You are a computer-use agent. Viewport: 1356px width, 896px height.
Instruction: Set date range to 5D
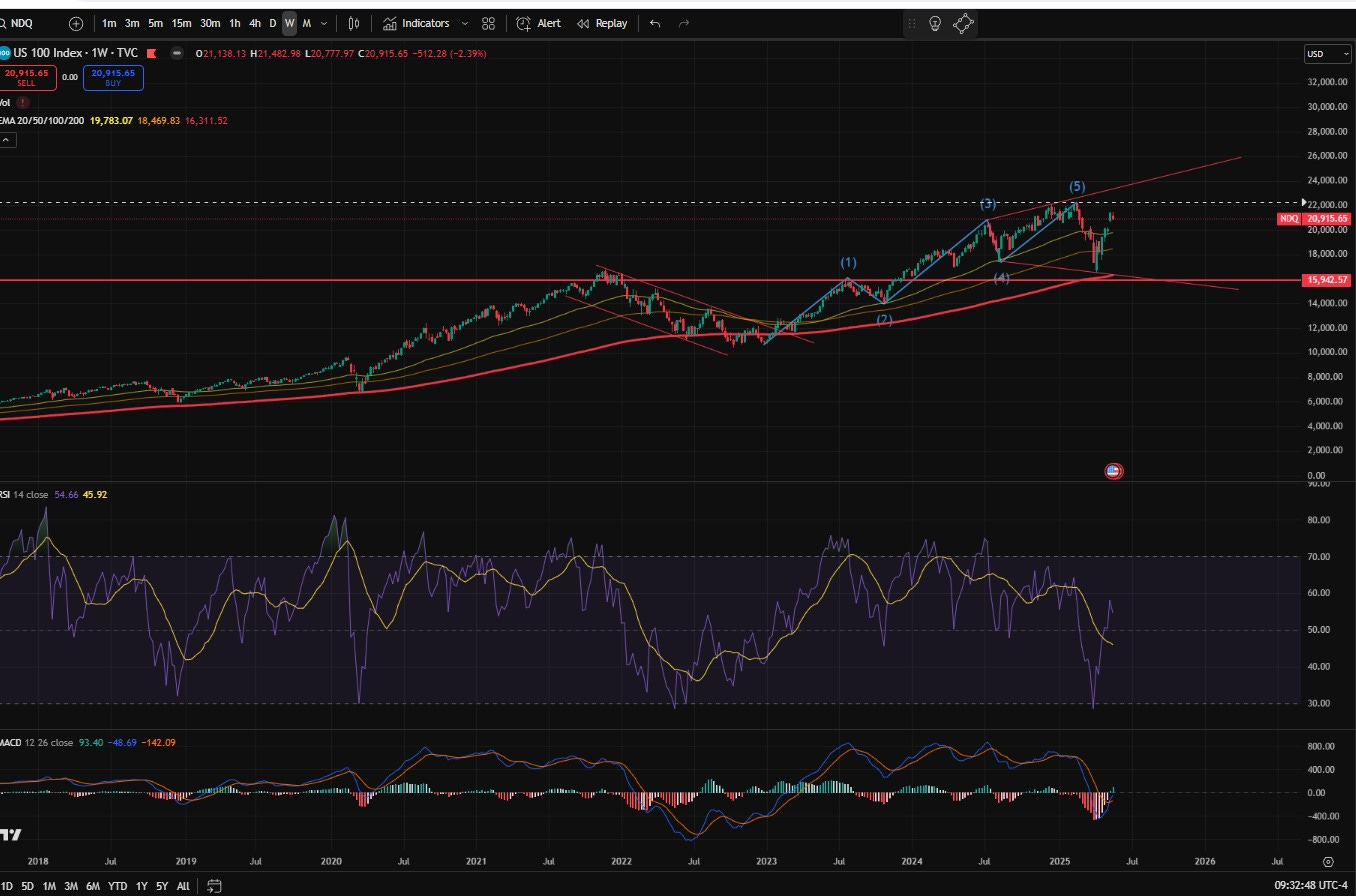point(27,886)
